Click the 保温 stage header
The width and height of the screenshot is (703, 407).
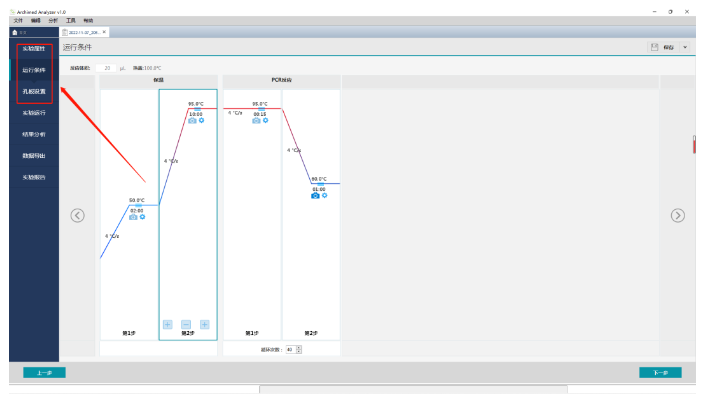pos(159,80)
